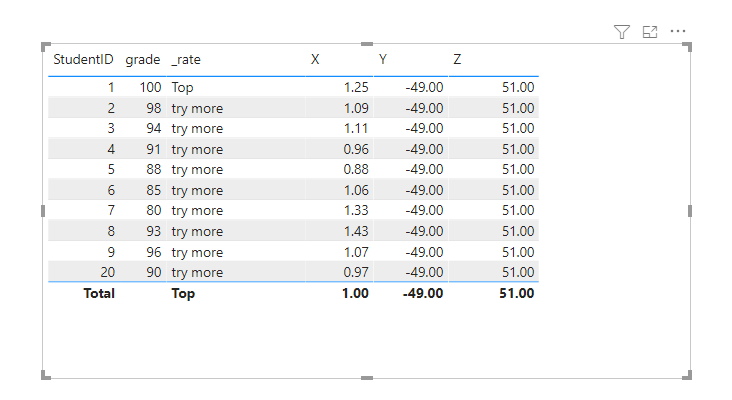The image size is (732, 400).
Task: Click the X value 1.07
Action: tap(356, 253)
